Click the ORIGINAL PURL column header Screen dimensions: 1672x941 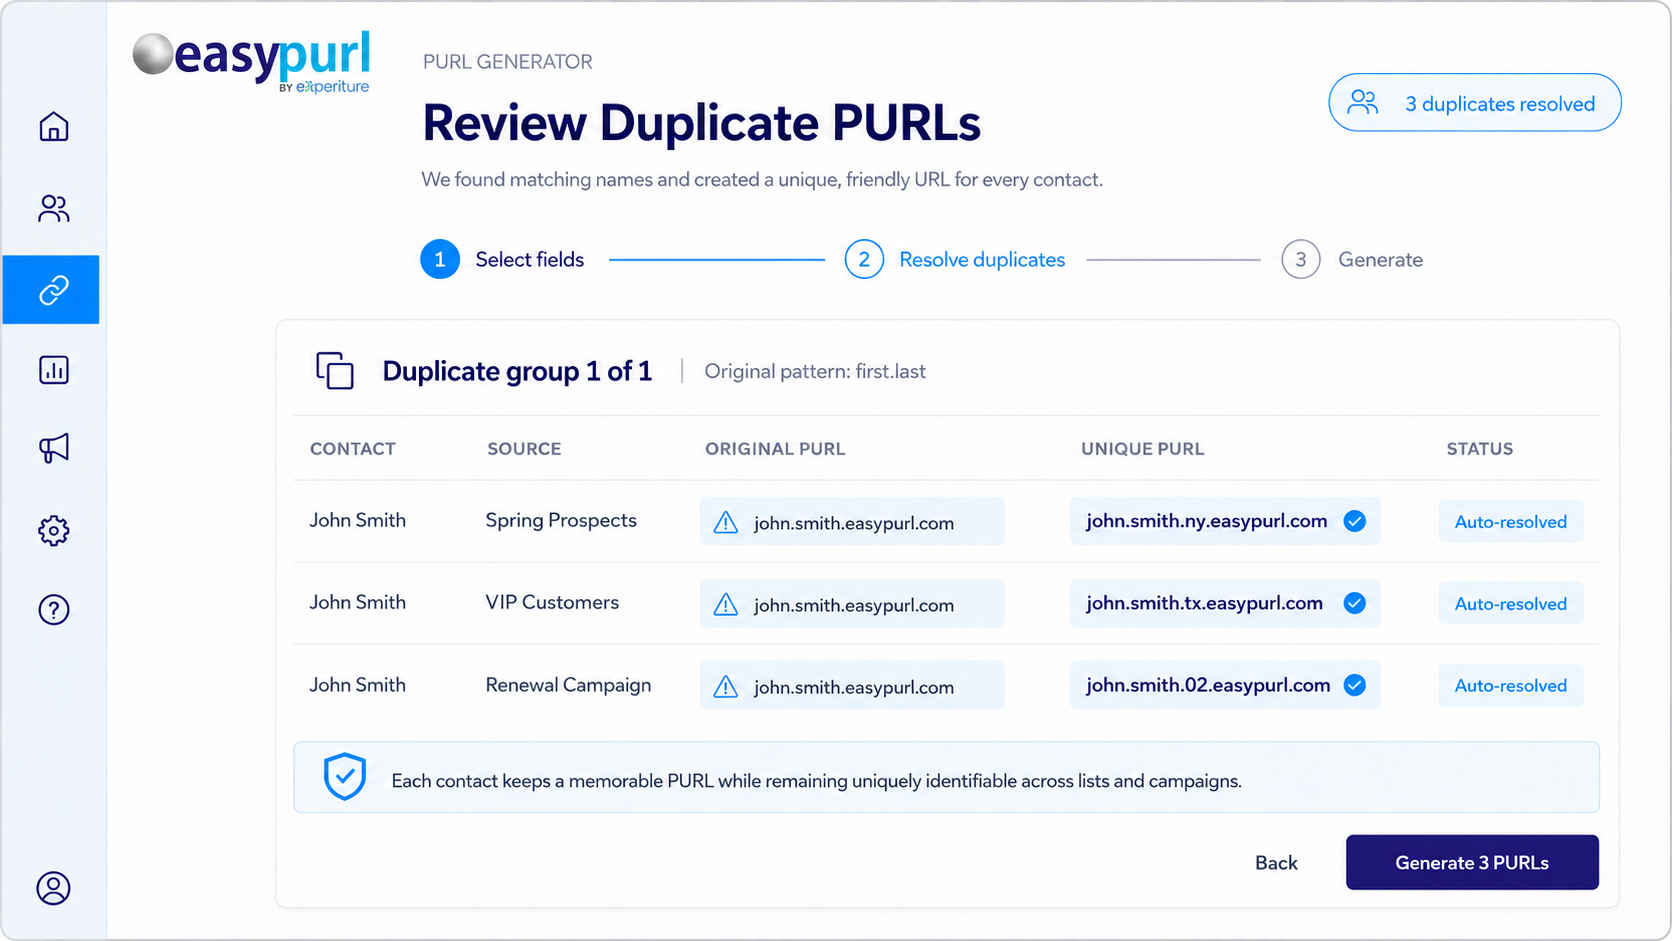(775, 449)
